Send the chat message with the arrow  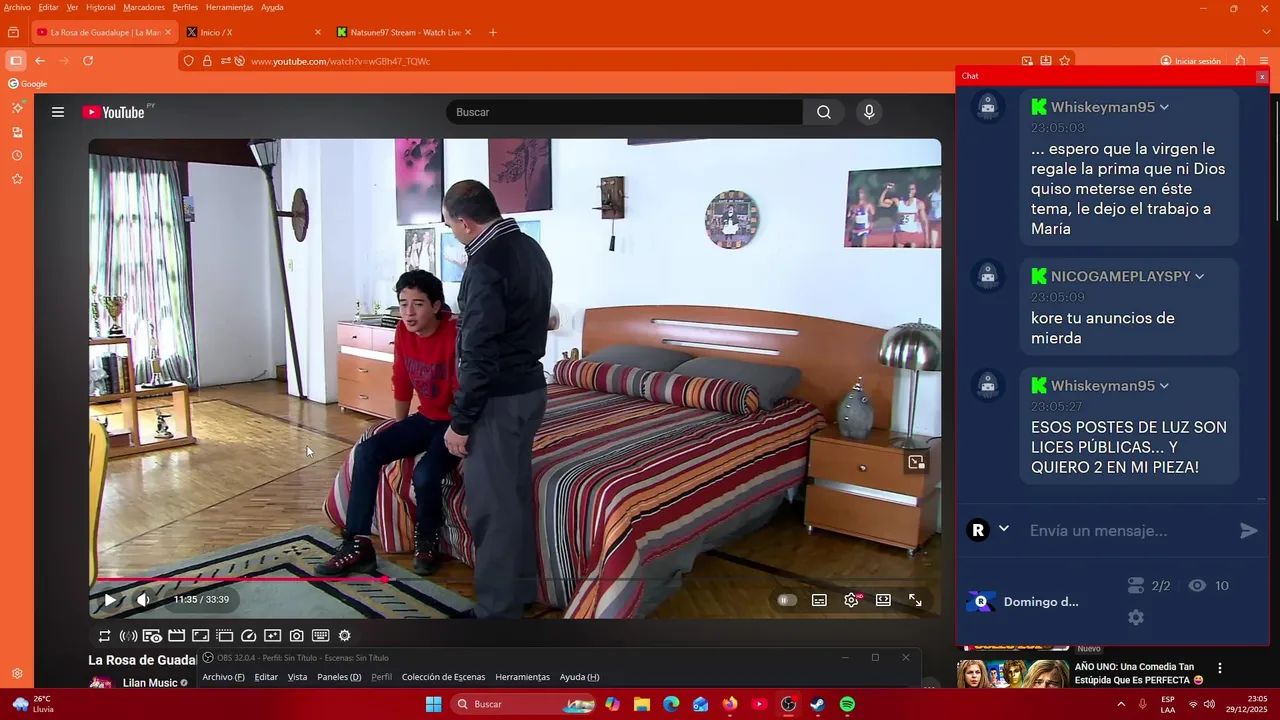point(1249,531)
